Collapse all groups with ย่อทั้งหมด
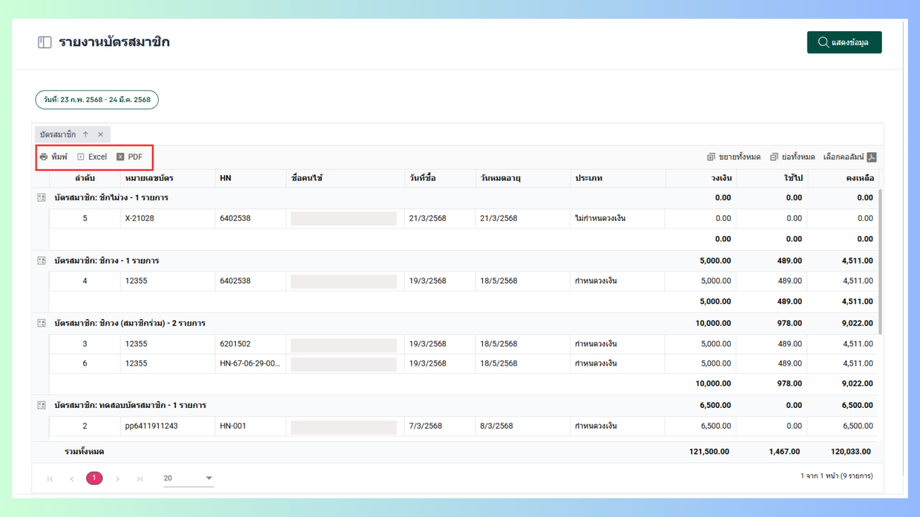 click(x=792, y=157)
